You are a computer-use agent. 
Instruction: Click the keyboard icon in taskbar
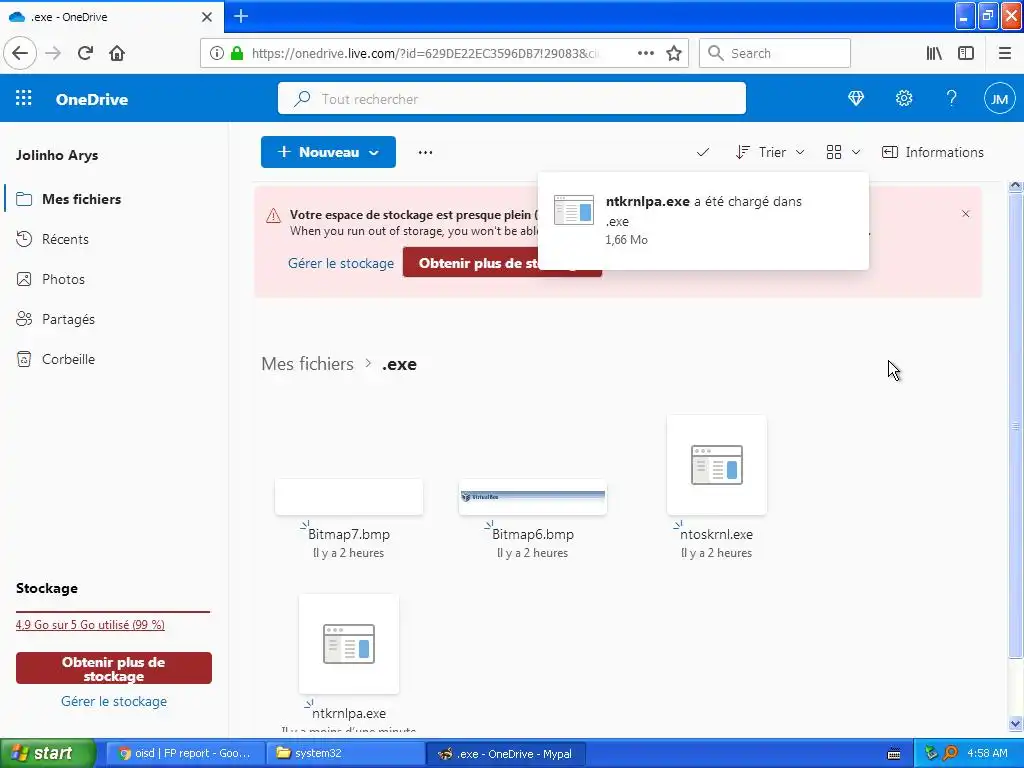tap(894, 754)
